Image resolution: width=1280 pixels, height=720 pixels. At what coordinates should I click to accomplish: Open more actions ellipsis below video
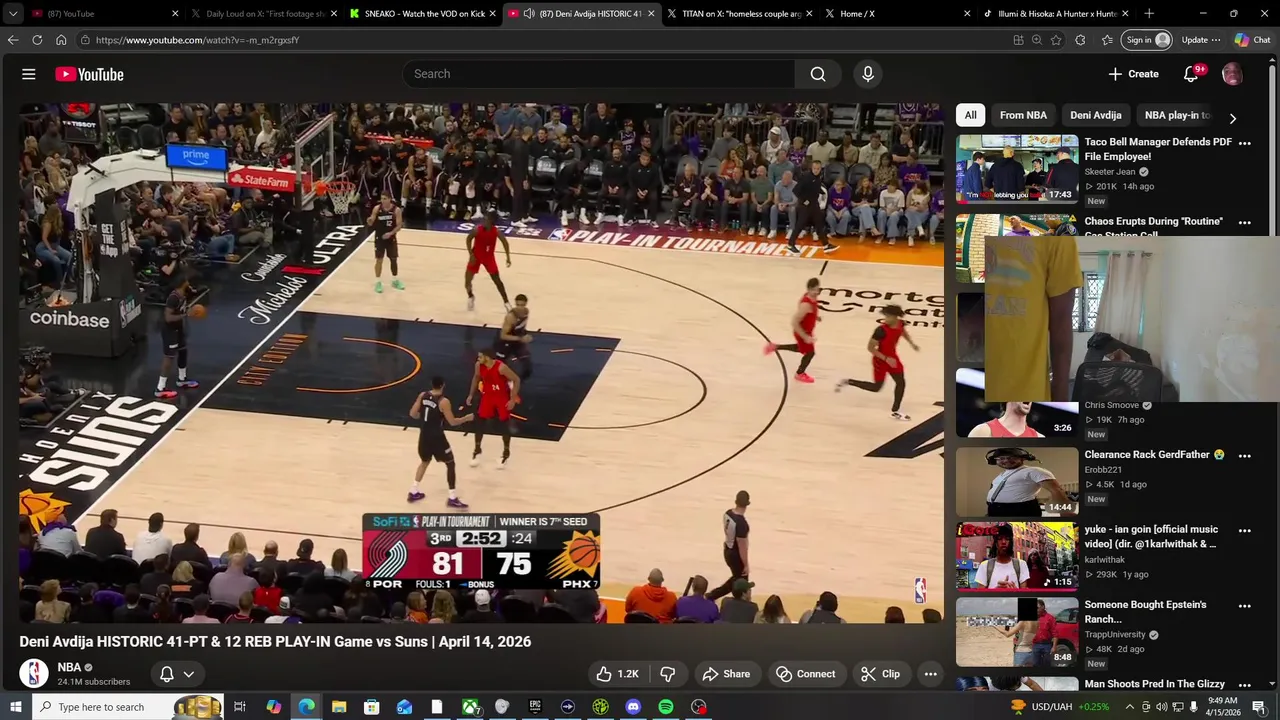[930, 674]
